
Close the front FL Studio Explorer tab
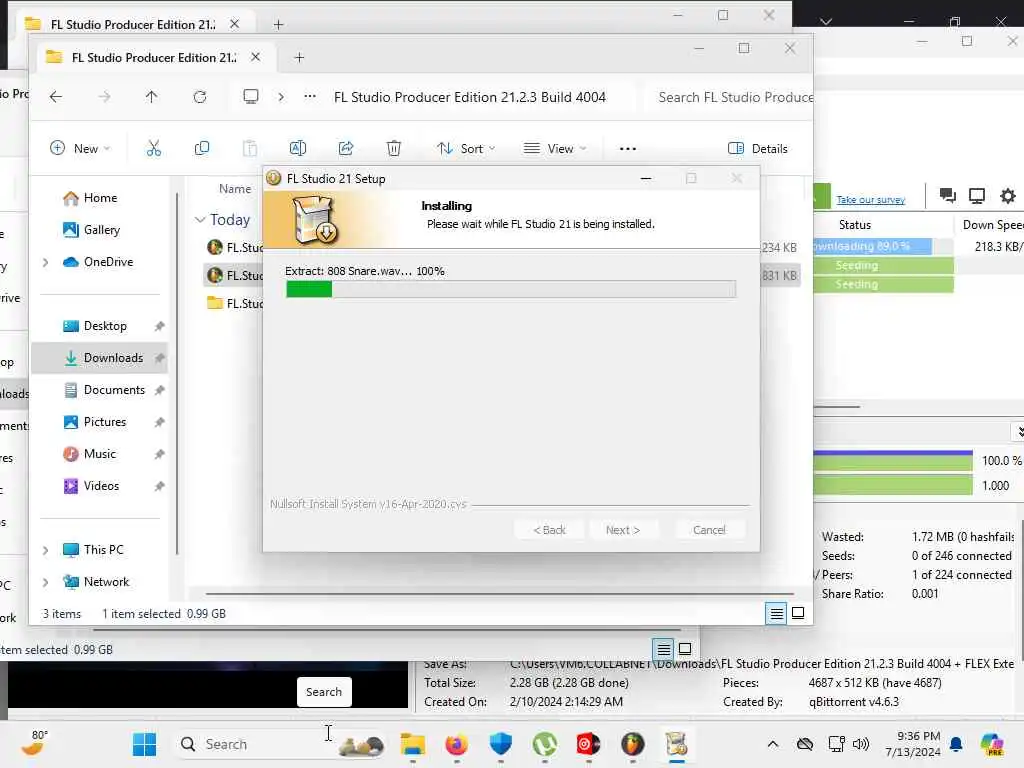pos(255,57)
